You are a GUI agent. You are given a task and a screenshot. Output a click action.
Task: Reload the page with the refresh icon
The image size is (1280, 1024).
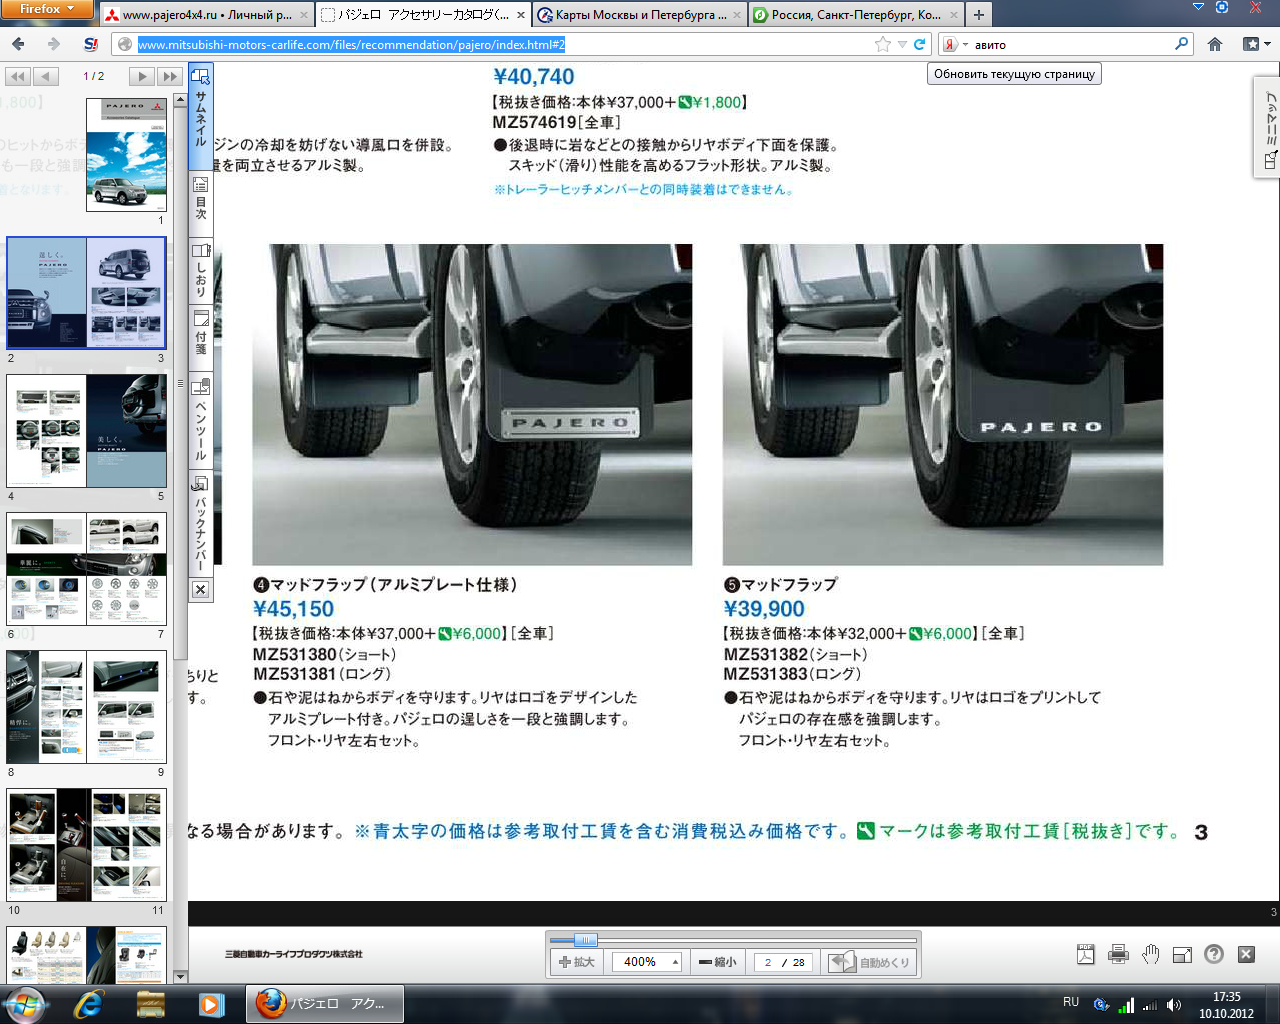[920, 44]
